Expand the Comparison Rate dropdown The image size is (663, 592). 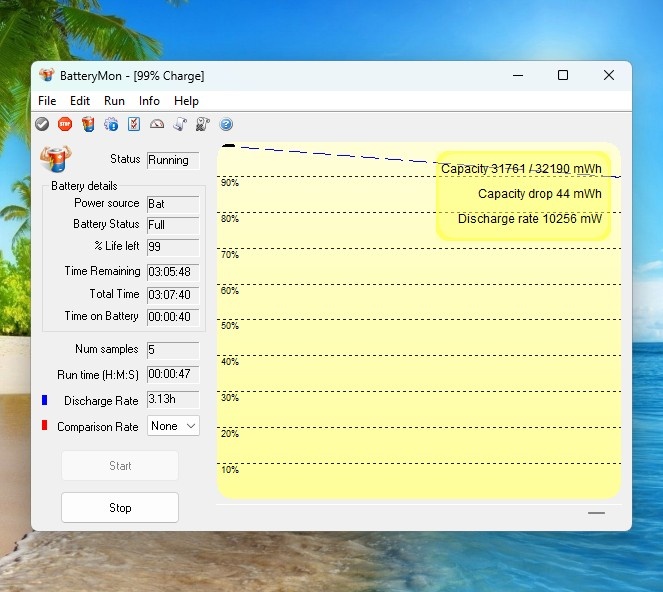point(173,426)
